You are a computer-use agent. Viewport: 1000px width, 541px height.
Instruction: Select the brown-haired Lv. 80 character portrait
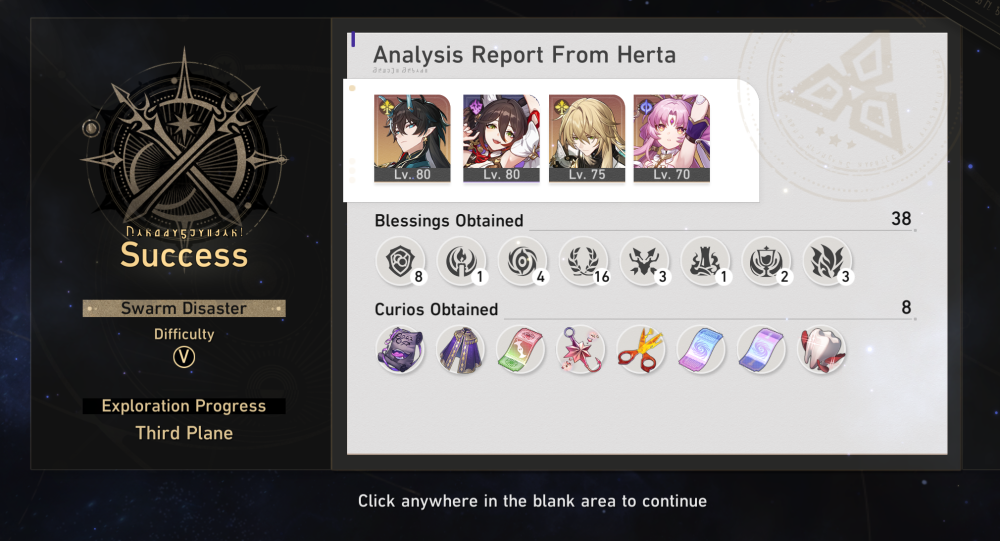pyautogui.click(x=501, y=138)
